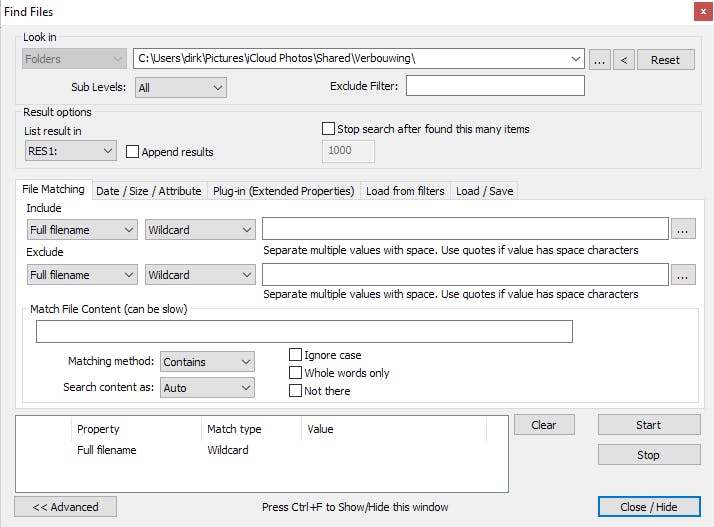
Task: Expand the Sub Levels dropdown
Action: pyautogui.click(x=180, y=88)
